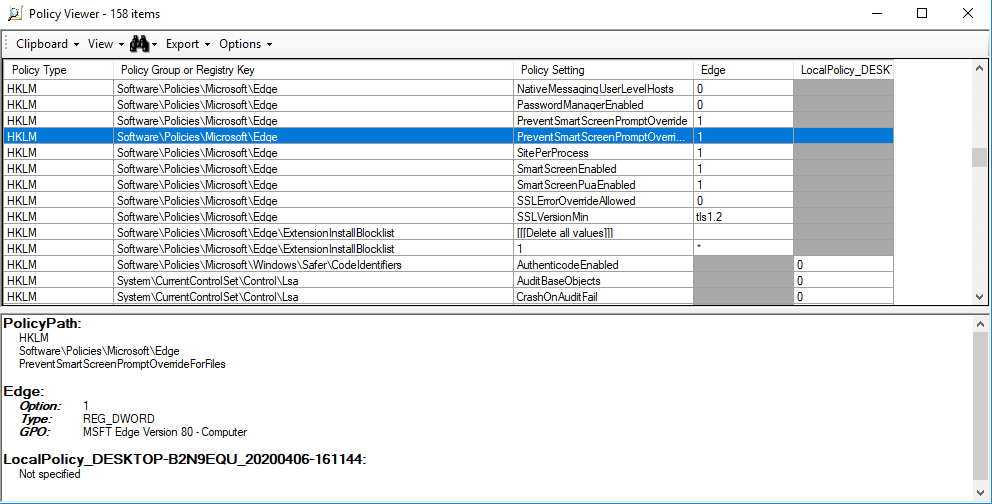The image size is (992, 504).
Task: Click the policy list scroll up arrow
Action: point(979,68)
